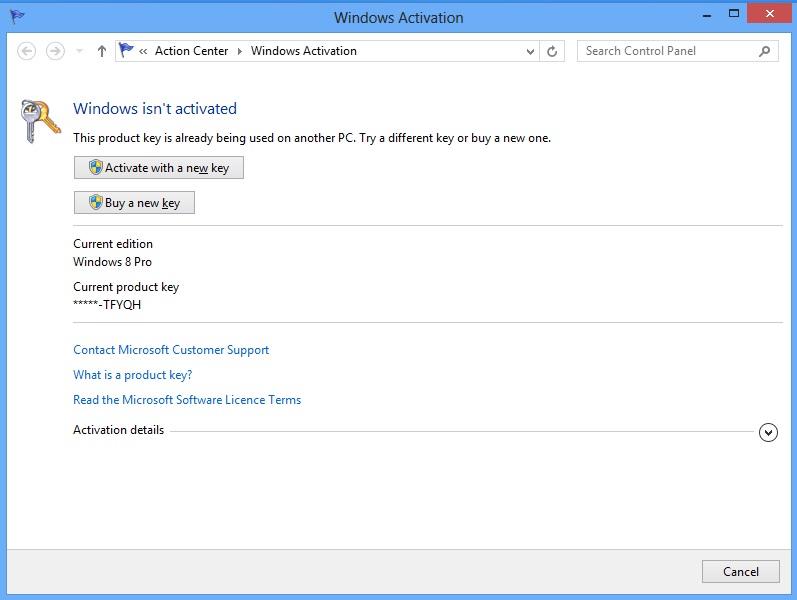
Task: Expand the Activation details section
Action: coord(768,432)
